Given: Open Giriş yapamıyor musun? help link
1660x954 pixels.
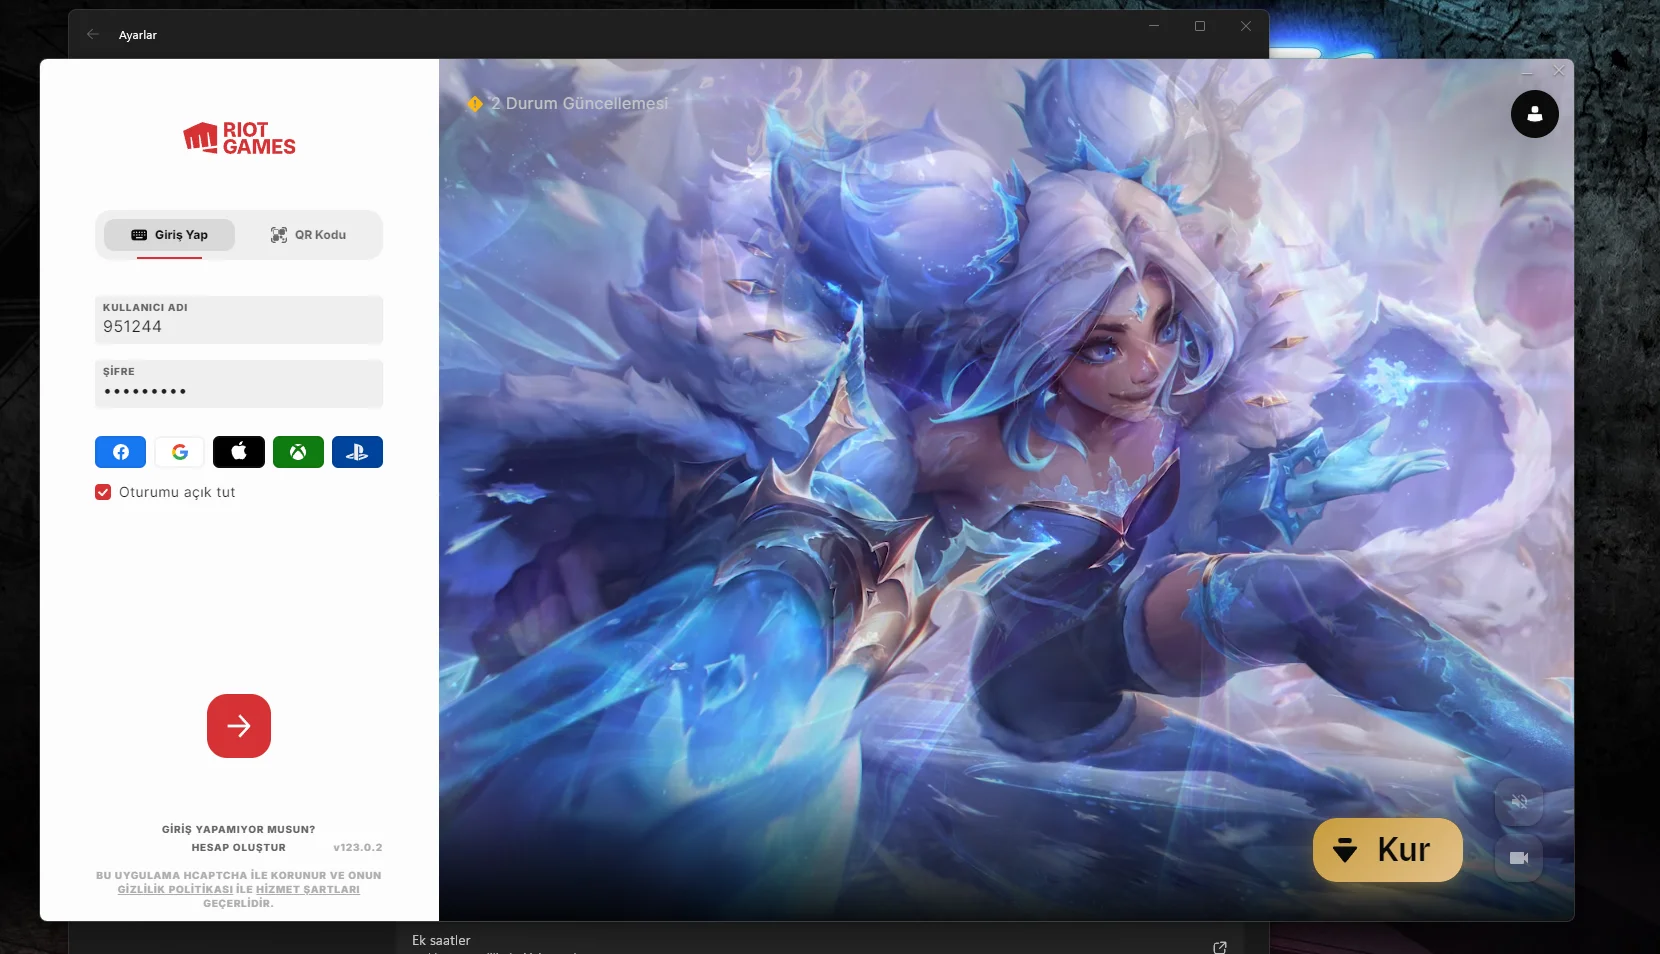Looking at the screenshot, I should (x=239, y=829).
